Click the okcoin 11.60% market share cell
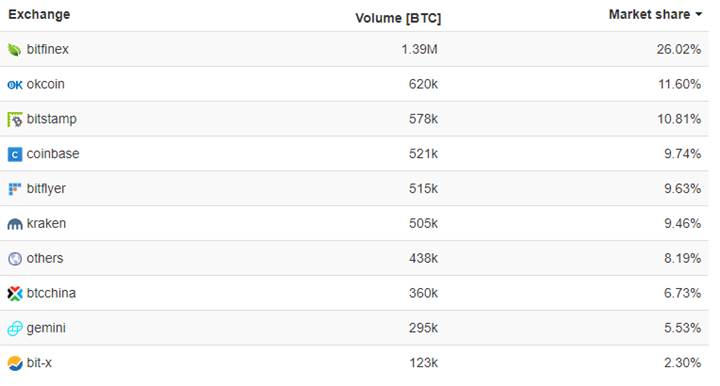 [x=679, y=84]
